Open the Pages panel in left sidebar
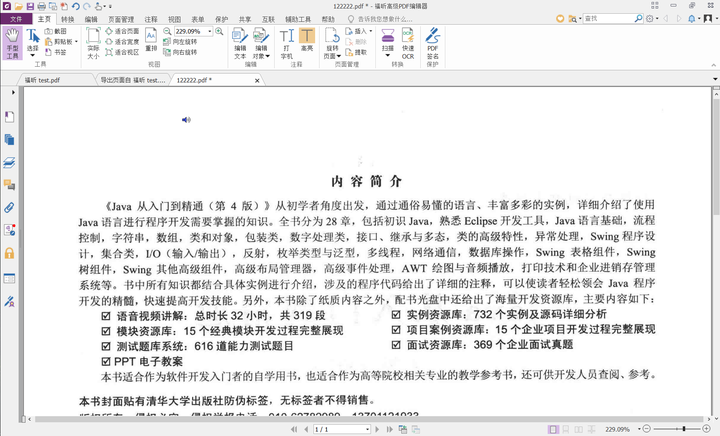Screen dimensions: 720x436 coord(9,140)
